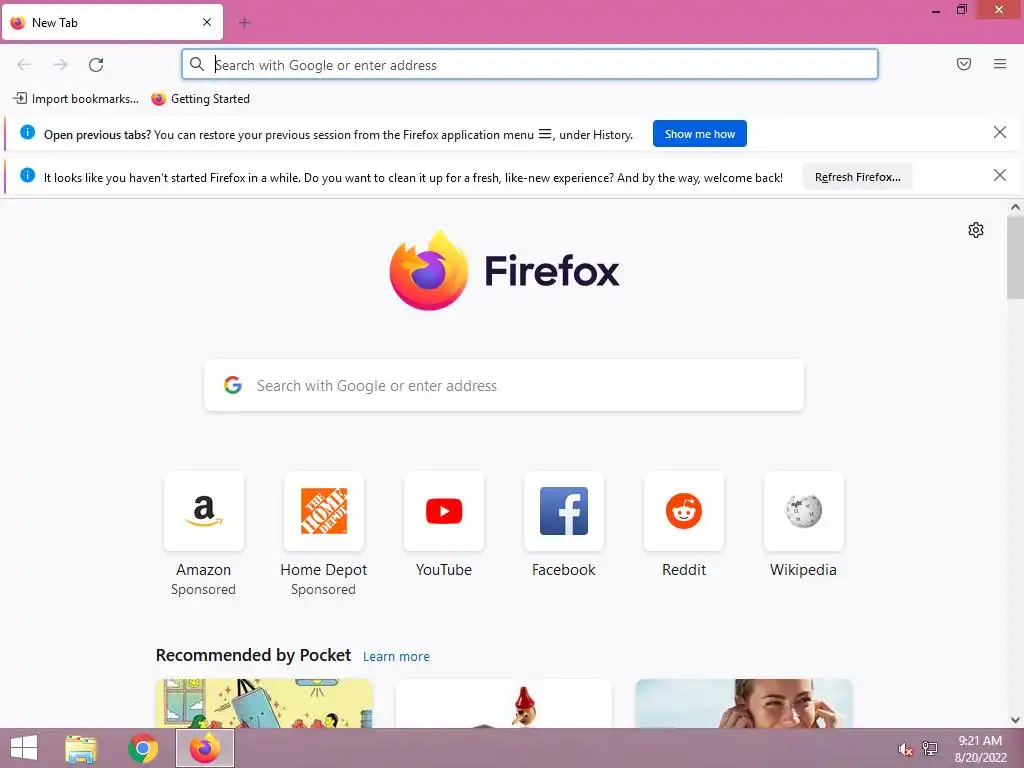Click the Firefox logo on new tab page
The height and width of the screenshot is (768, 1024).
[x=504, y=270]
